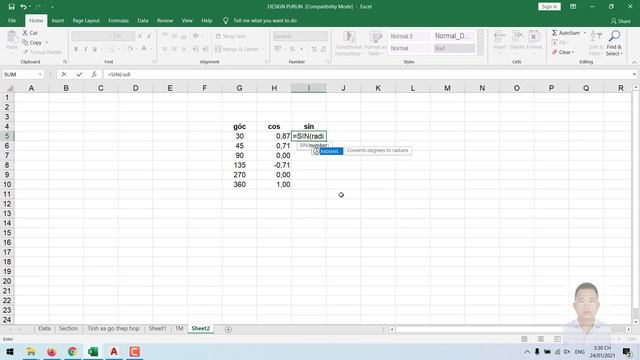Toggle Merge & Center
This screenshot has height=360, width=640.
point(237,49)
